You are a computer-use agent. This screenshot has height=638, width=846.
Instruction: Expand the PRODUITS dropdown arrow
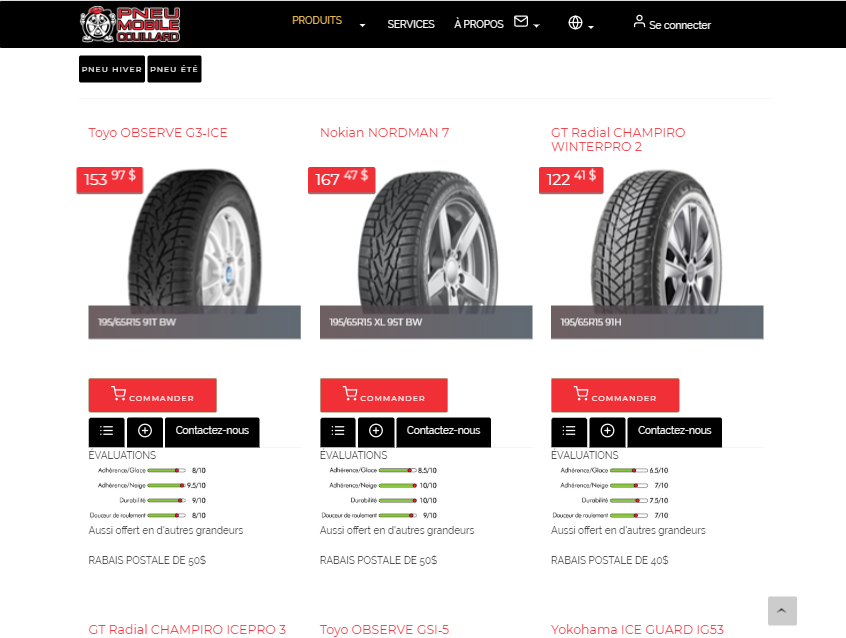tap(363, 25)
